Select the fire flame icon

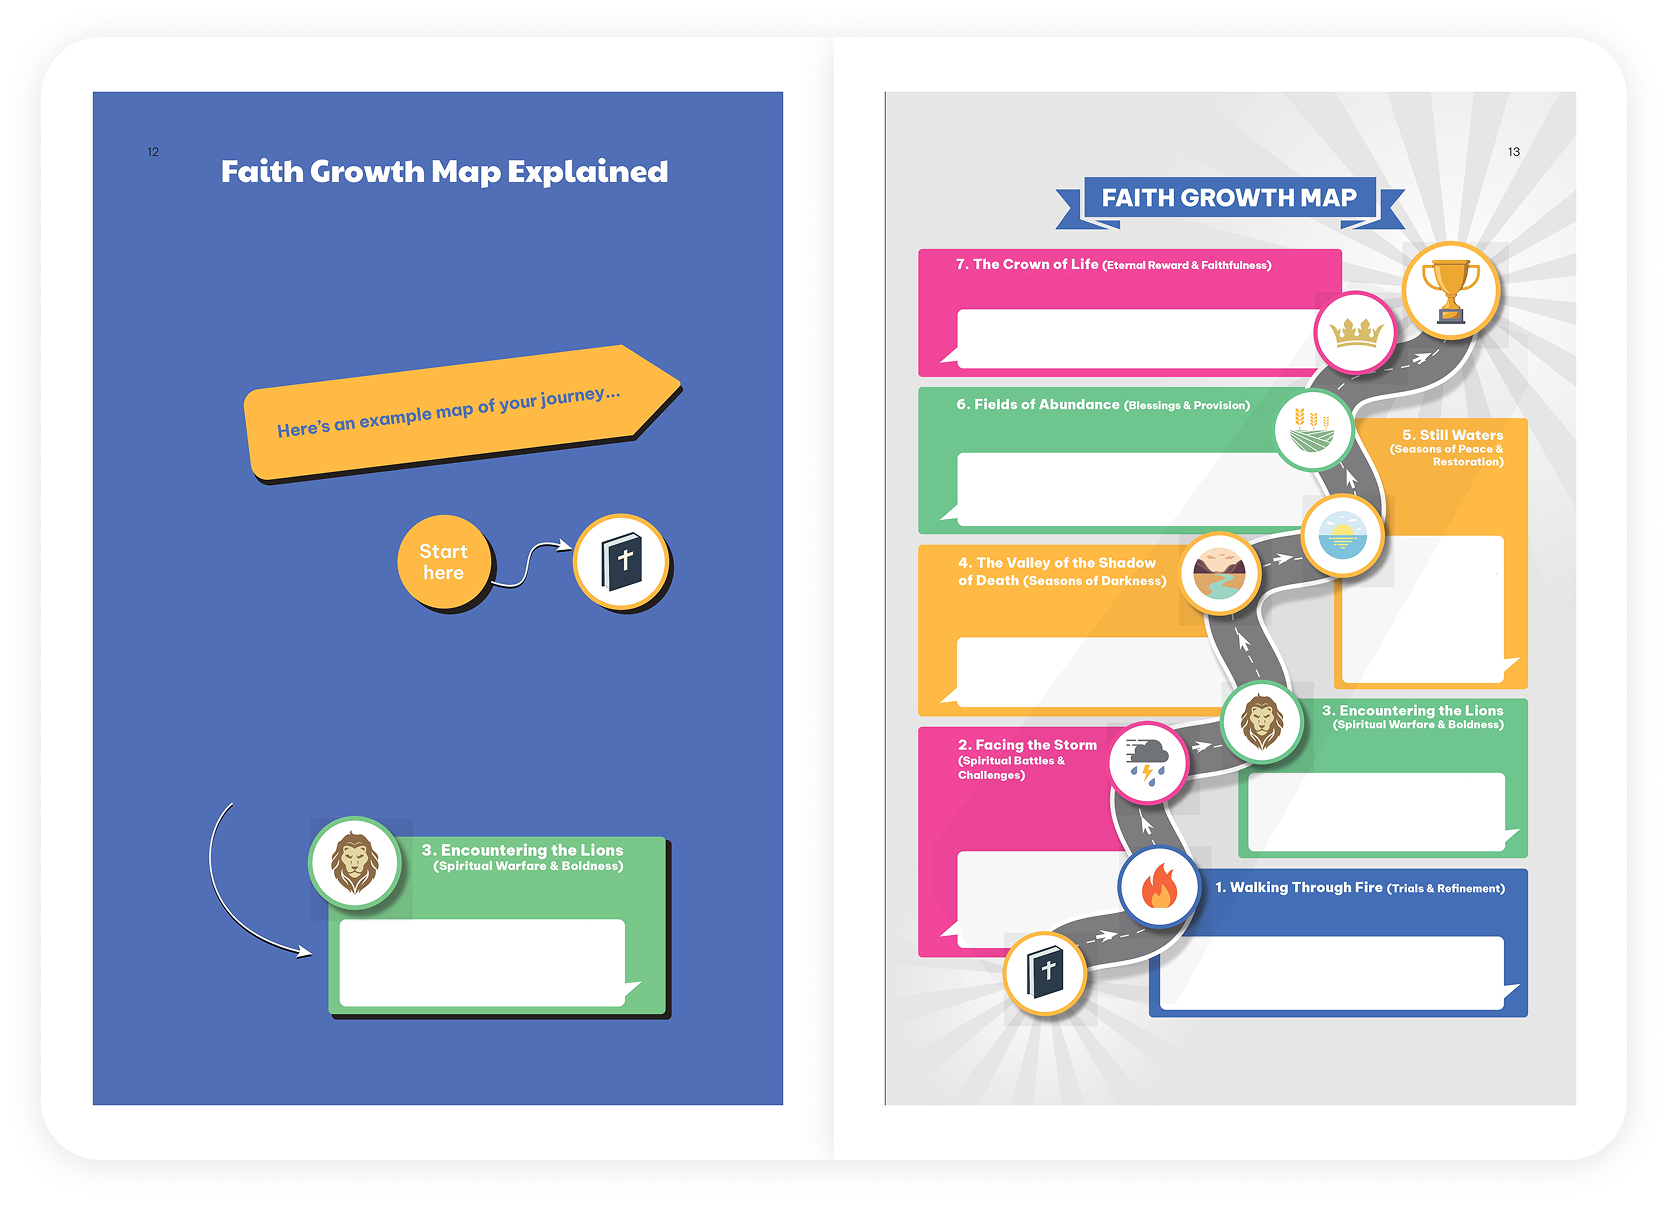(x=1158, y=887)
